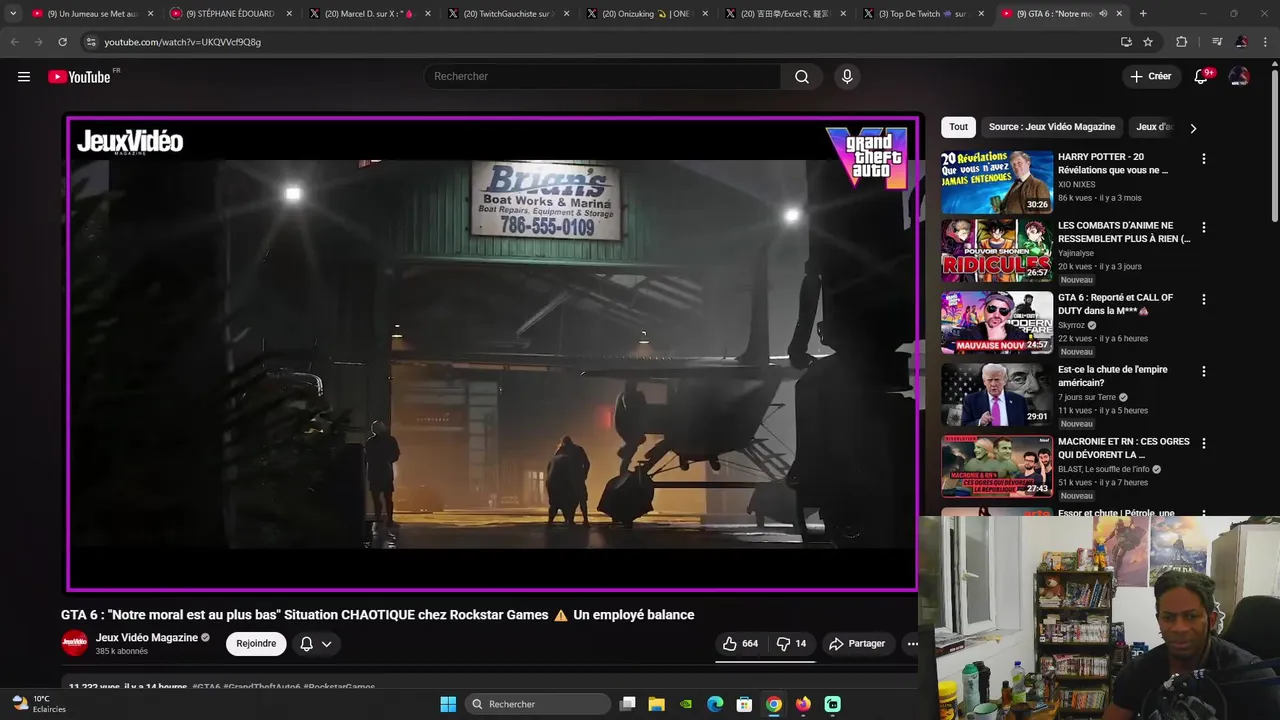Image resolution: width=1280 pixels, height=720 pixels.
Task: Open Task View on taskbar
Action: click(627, 704)
